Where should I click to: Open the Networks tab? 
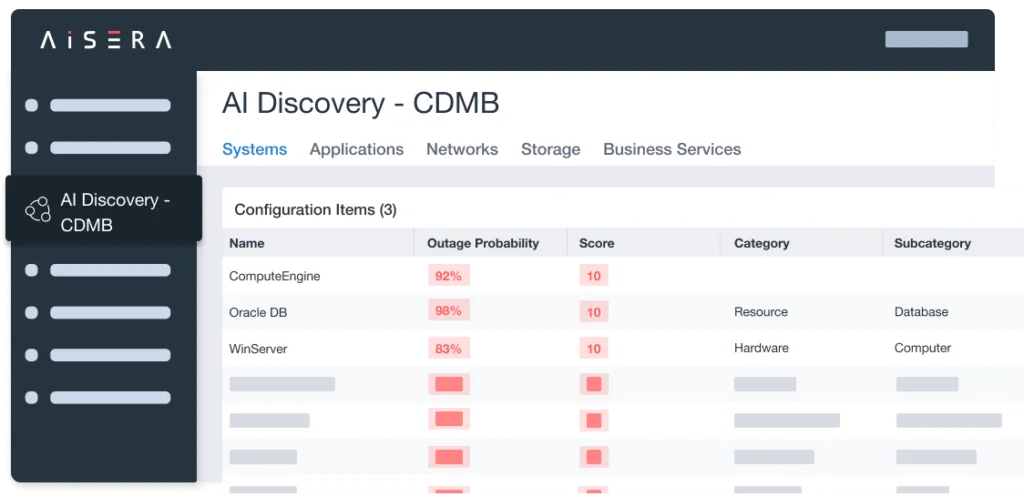tap(461, 149)
